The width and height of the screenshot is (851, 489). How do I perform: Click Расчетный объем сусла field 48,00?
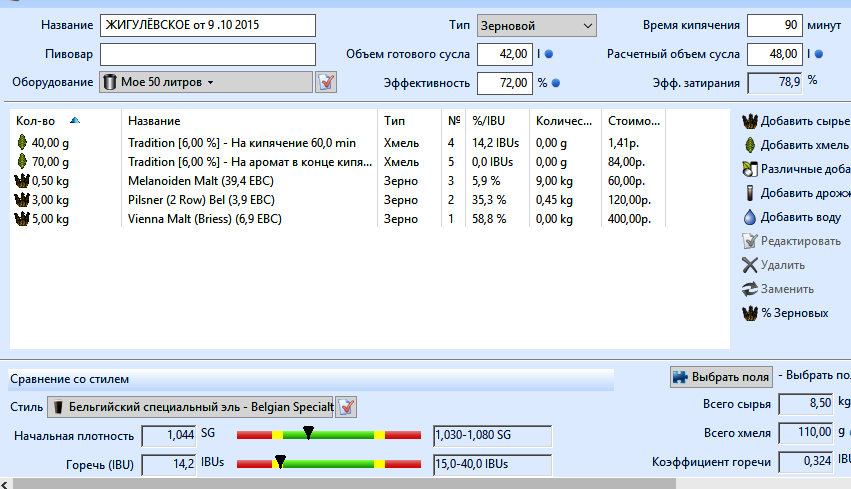pyautogui.click(x=774, y=54)
